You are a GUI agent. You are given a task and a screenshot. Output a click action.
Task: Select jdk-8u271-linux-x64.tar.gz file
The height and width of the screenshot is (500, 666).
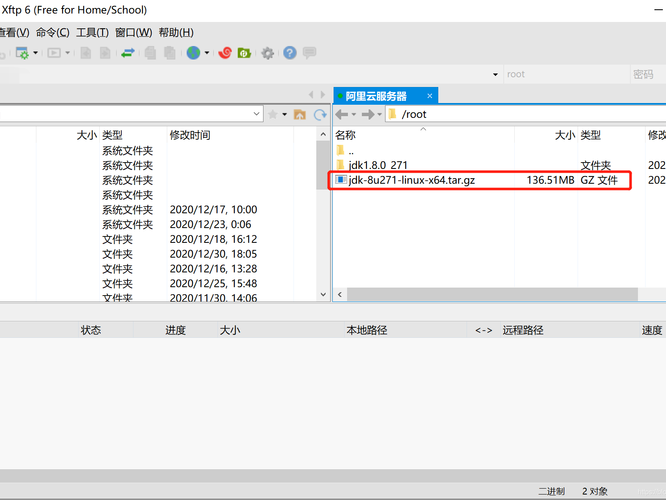coord(405,180)
